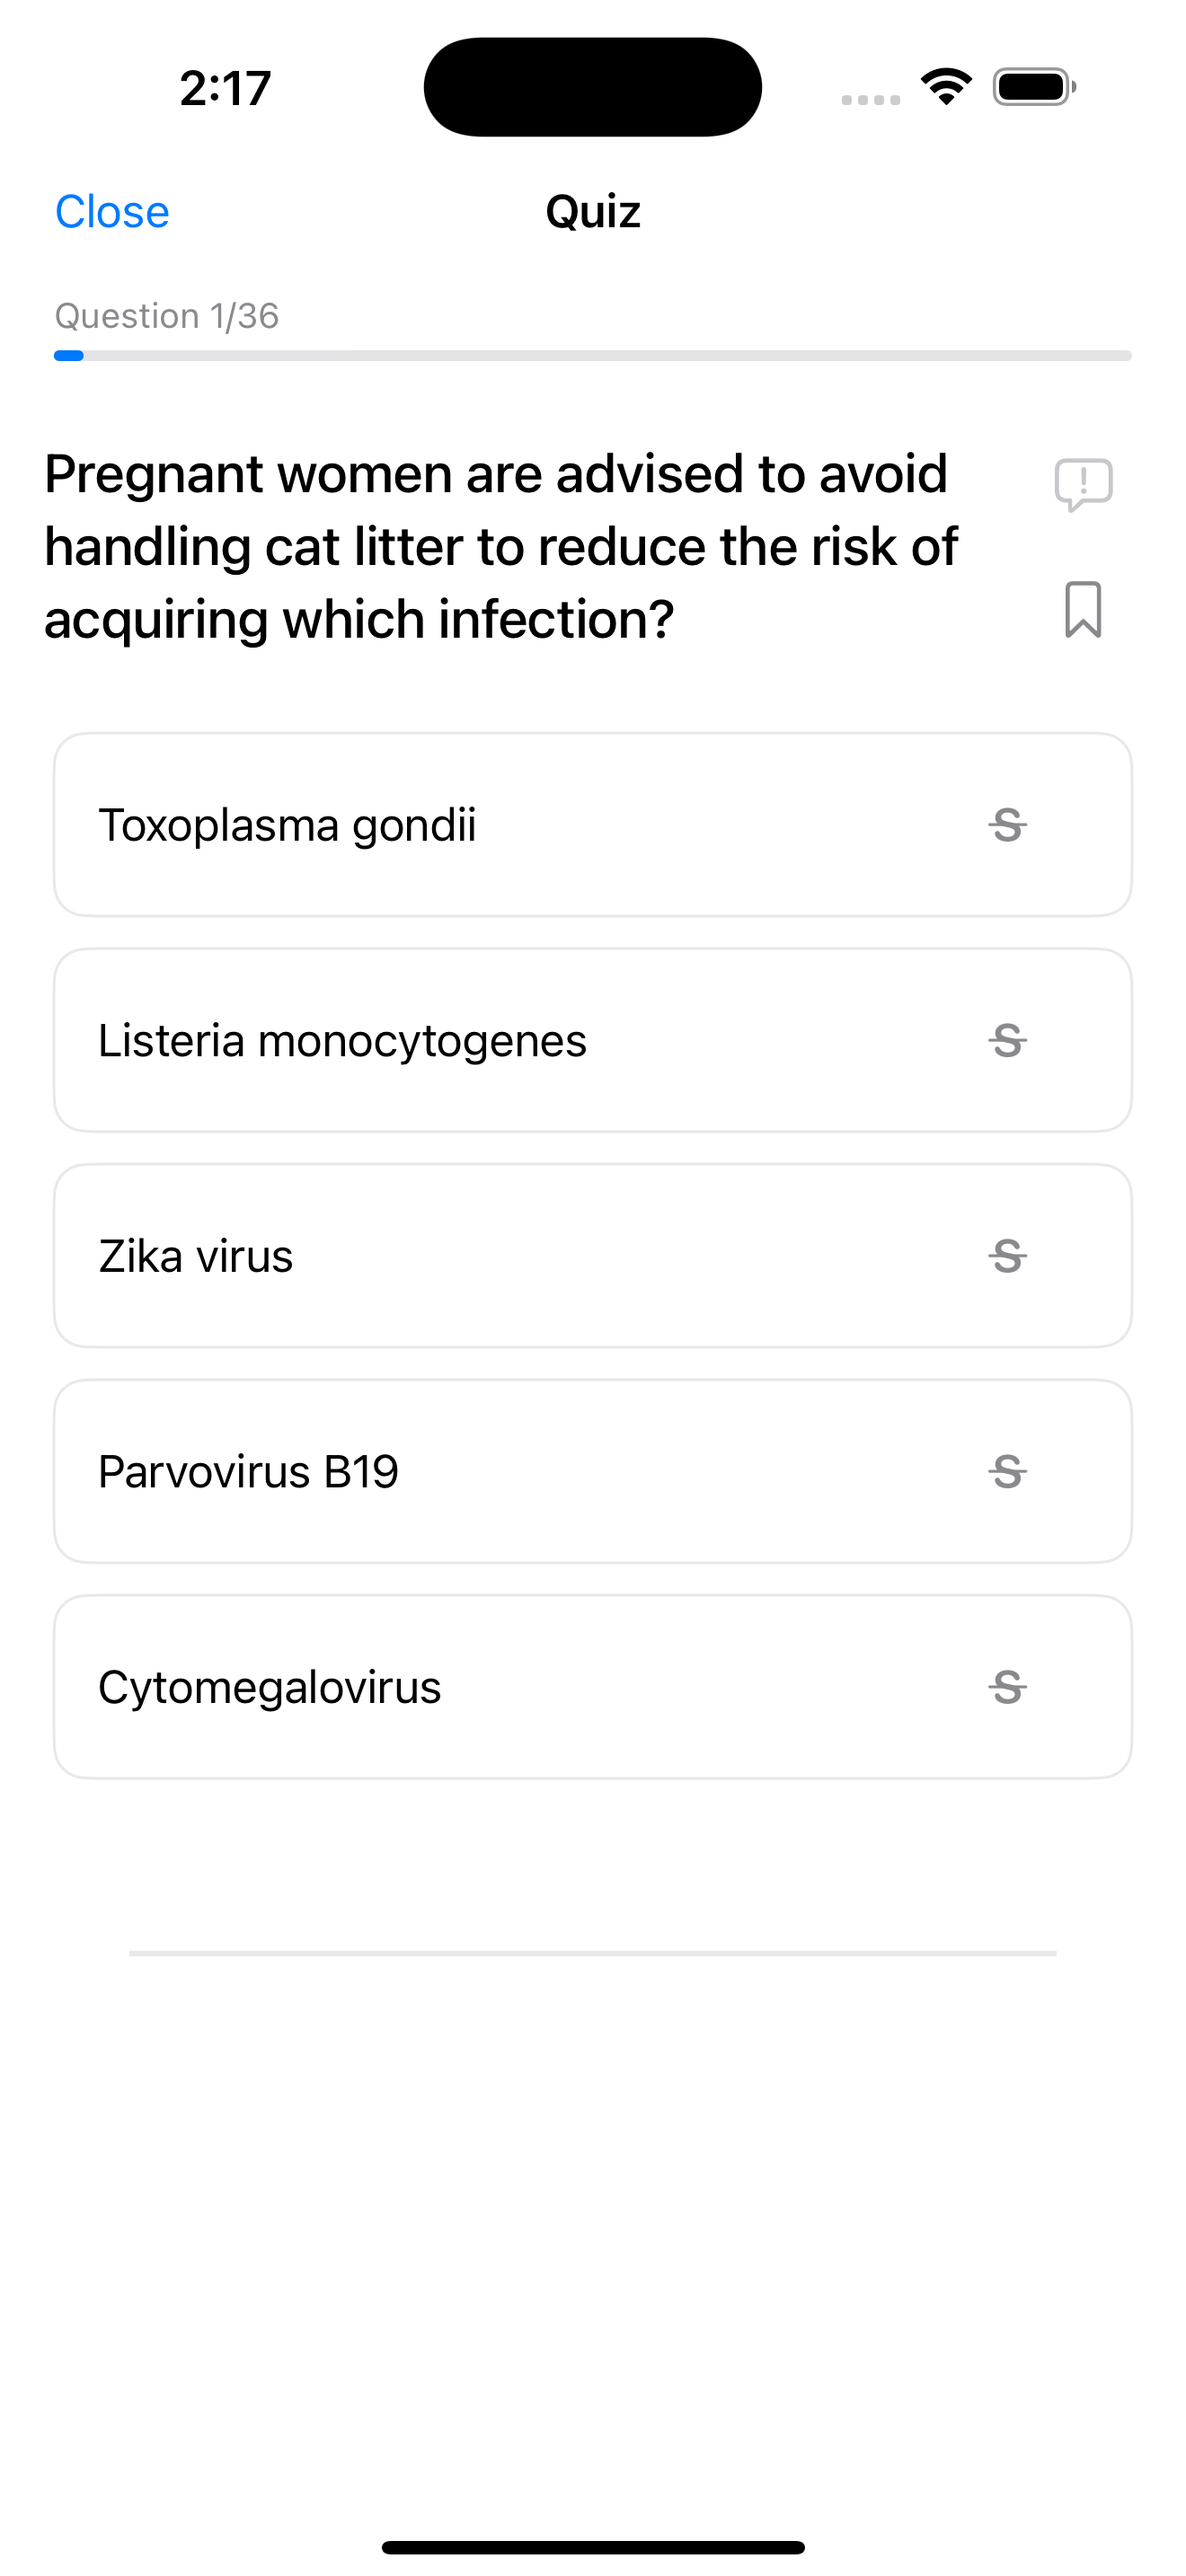The width and height of the screenshot is (1186, 2576).
Task: Tap the Quiz title in the header
Action: pyautogui.click(x=593, y=212)
